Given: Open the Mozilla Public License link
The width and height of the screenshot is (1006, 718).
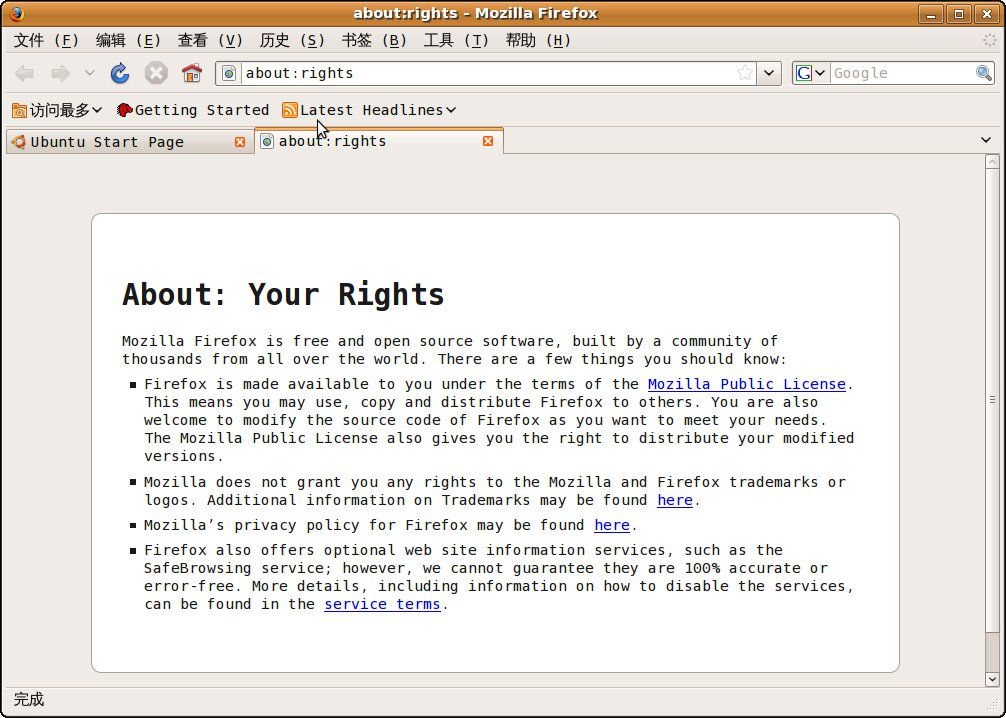Looking at the screenshot, I should click(x=747, y=384).
